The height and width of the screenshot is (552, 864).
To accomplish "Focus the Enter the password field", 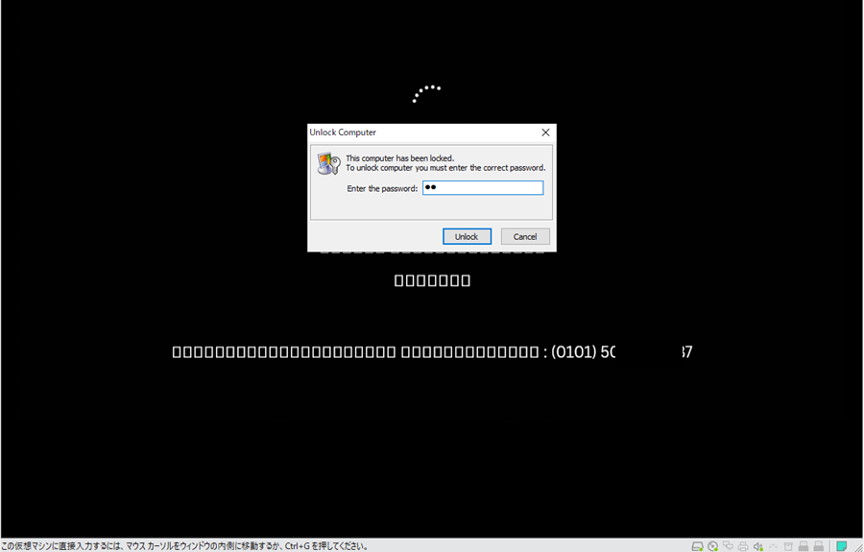I will (483, 188).
